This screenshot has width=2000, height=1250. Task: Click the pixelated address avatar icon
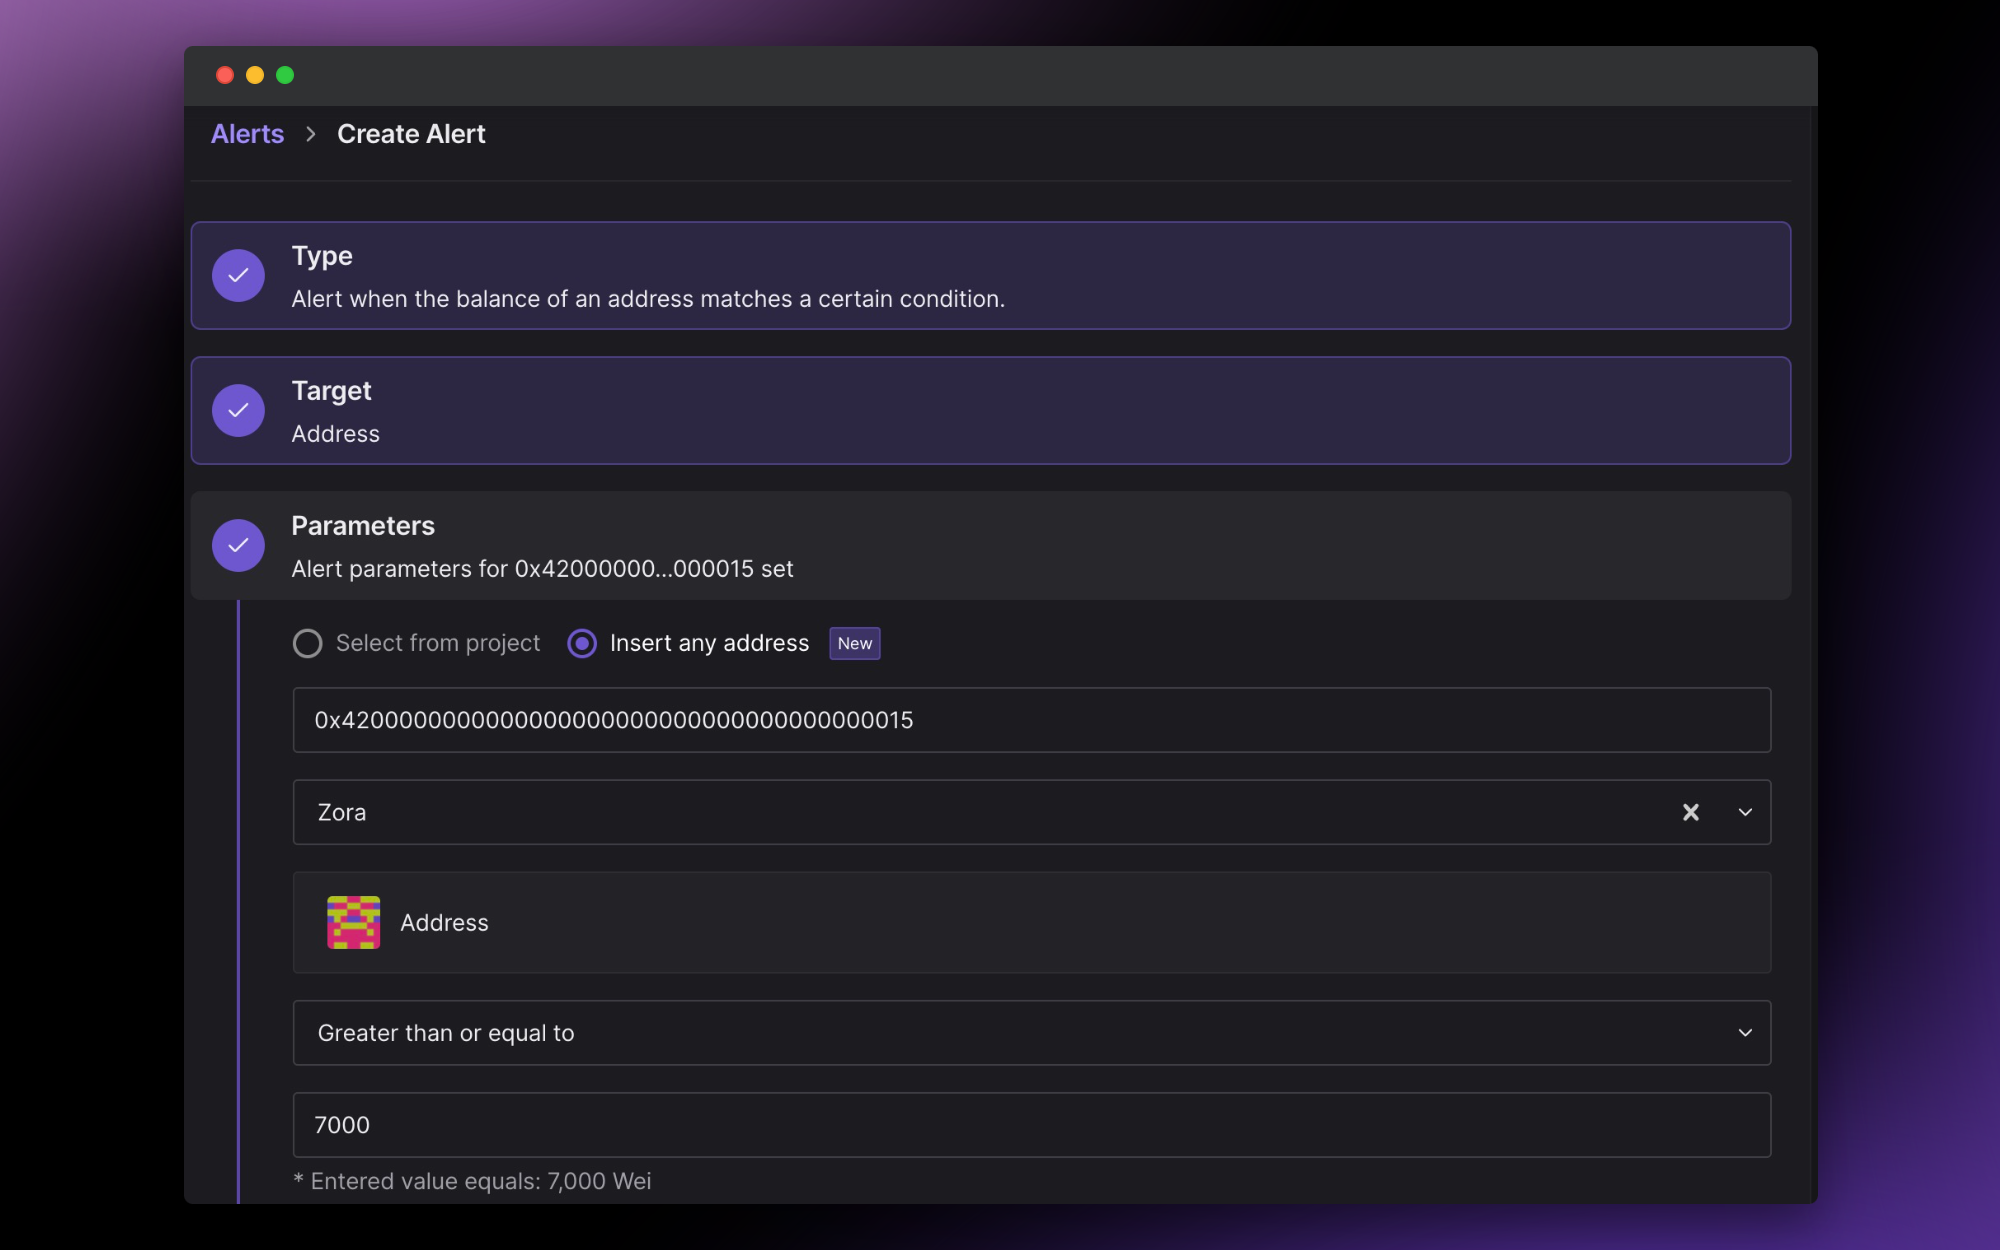pos(352,922)
